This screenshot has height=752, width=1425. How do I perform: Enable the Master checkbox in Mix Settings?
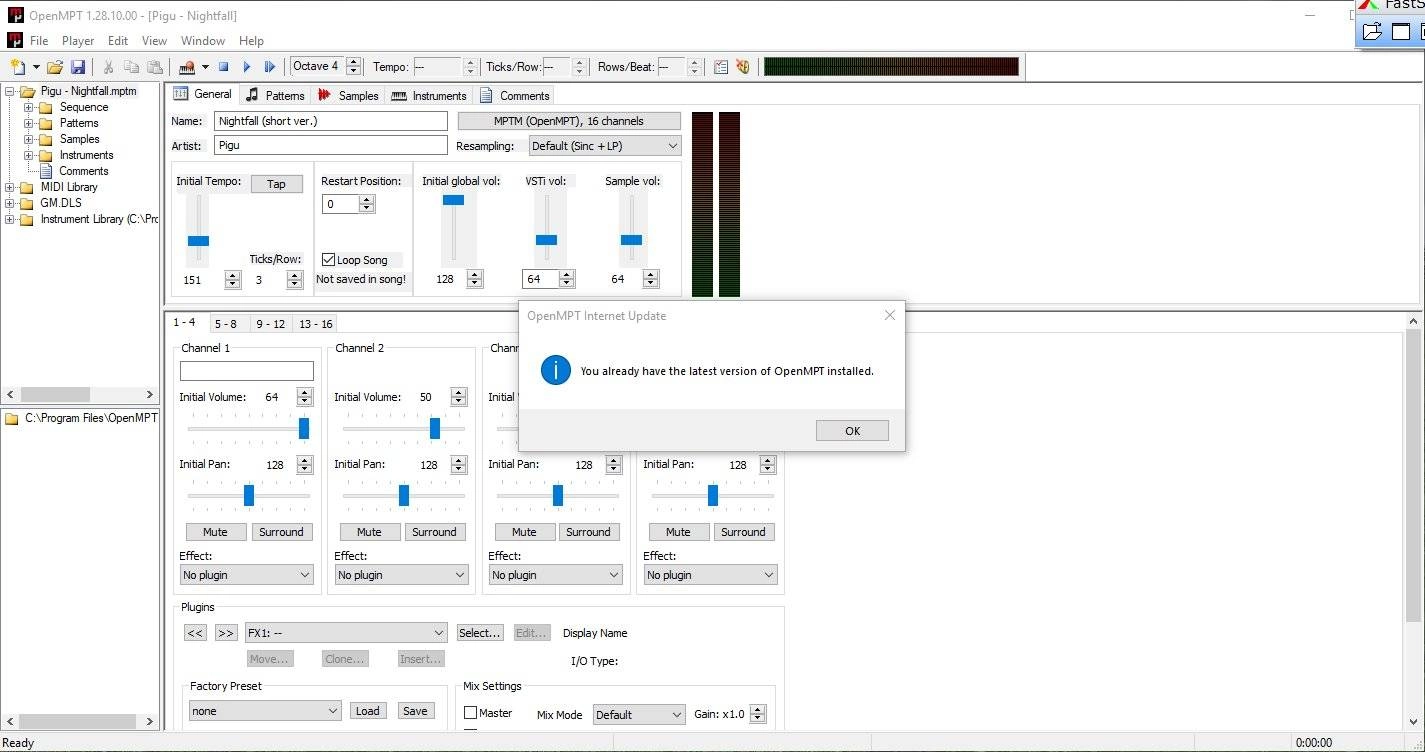[x=470, y=713]
